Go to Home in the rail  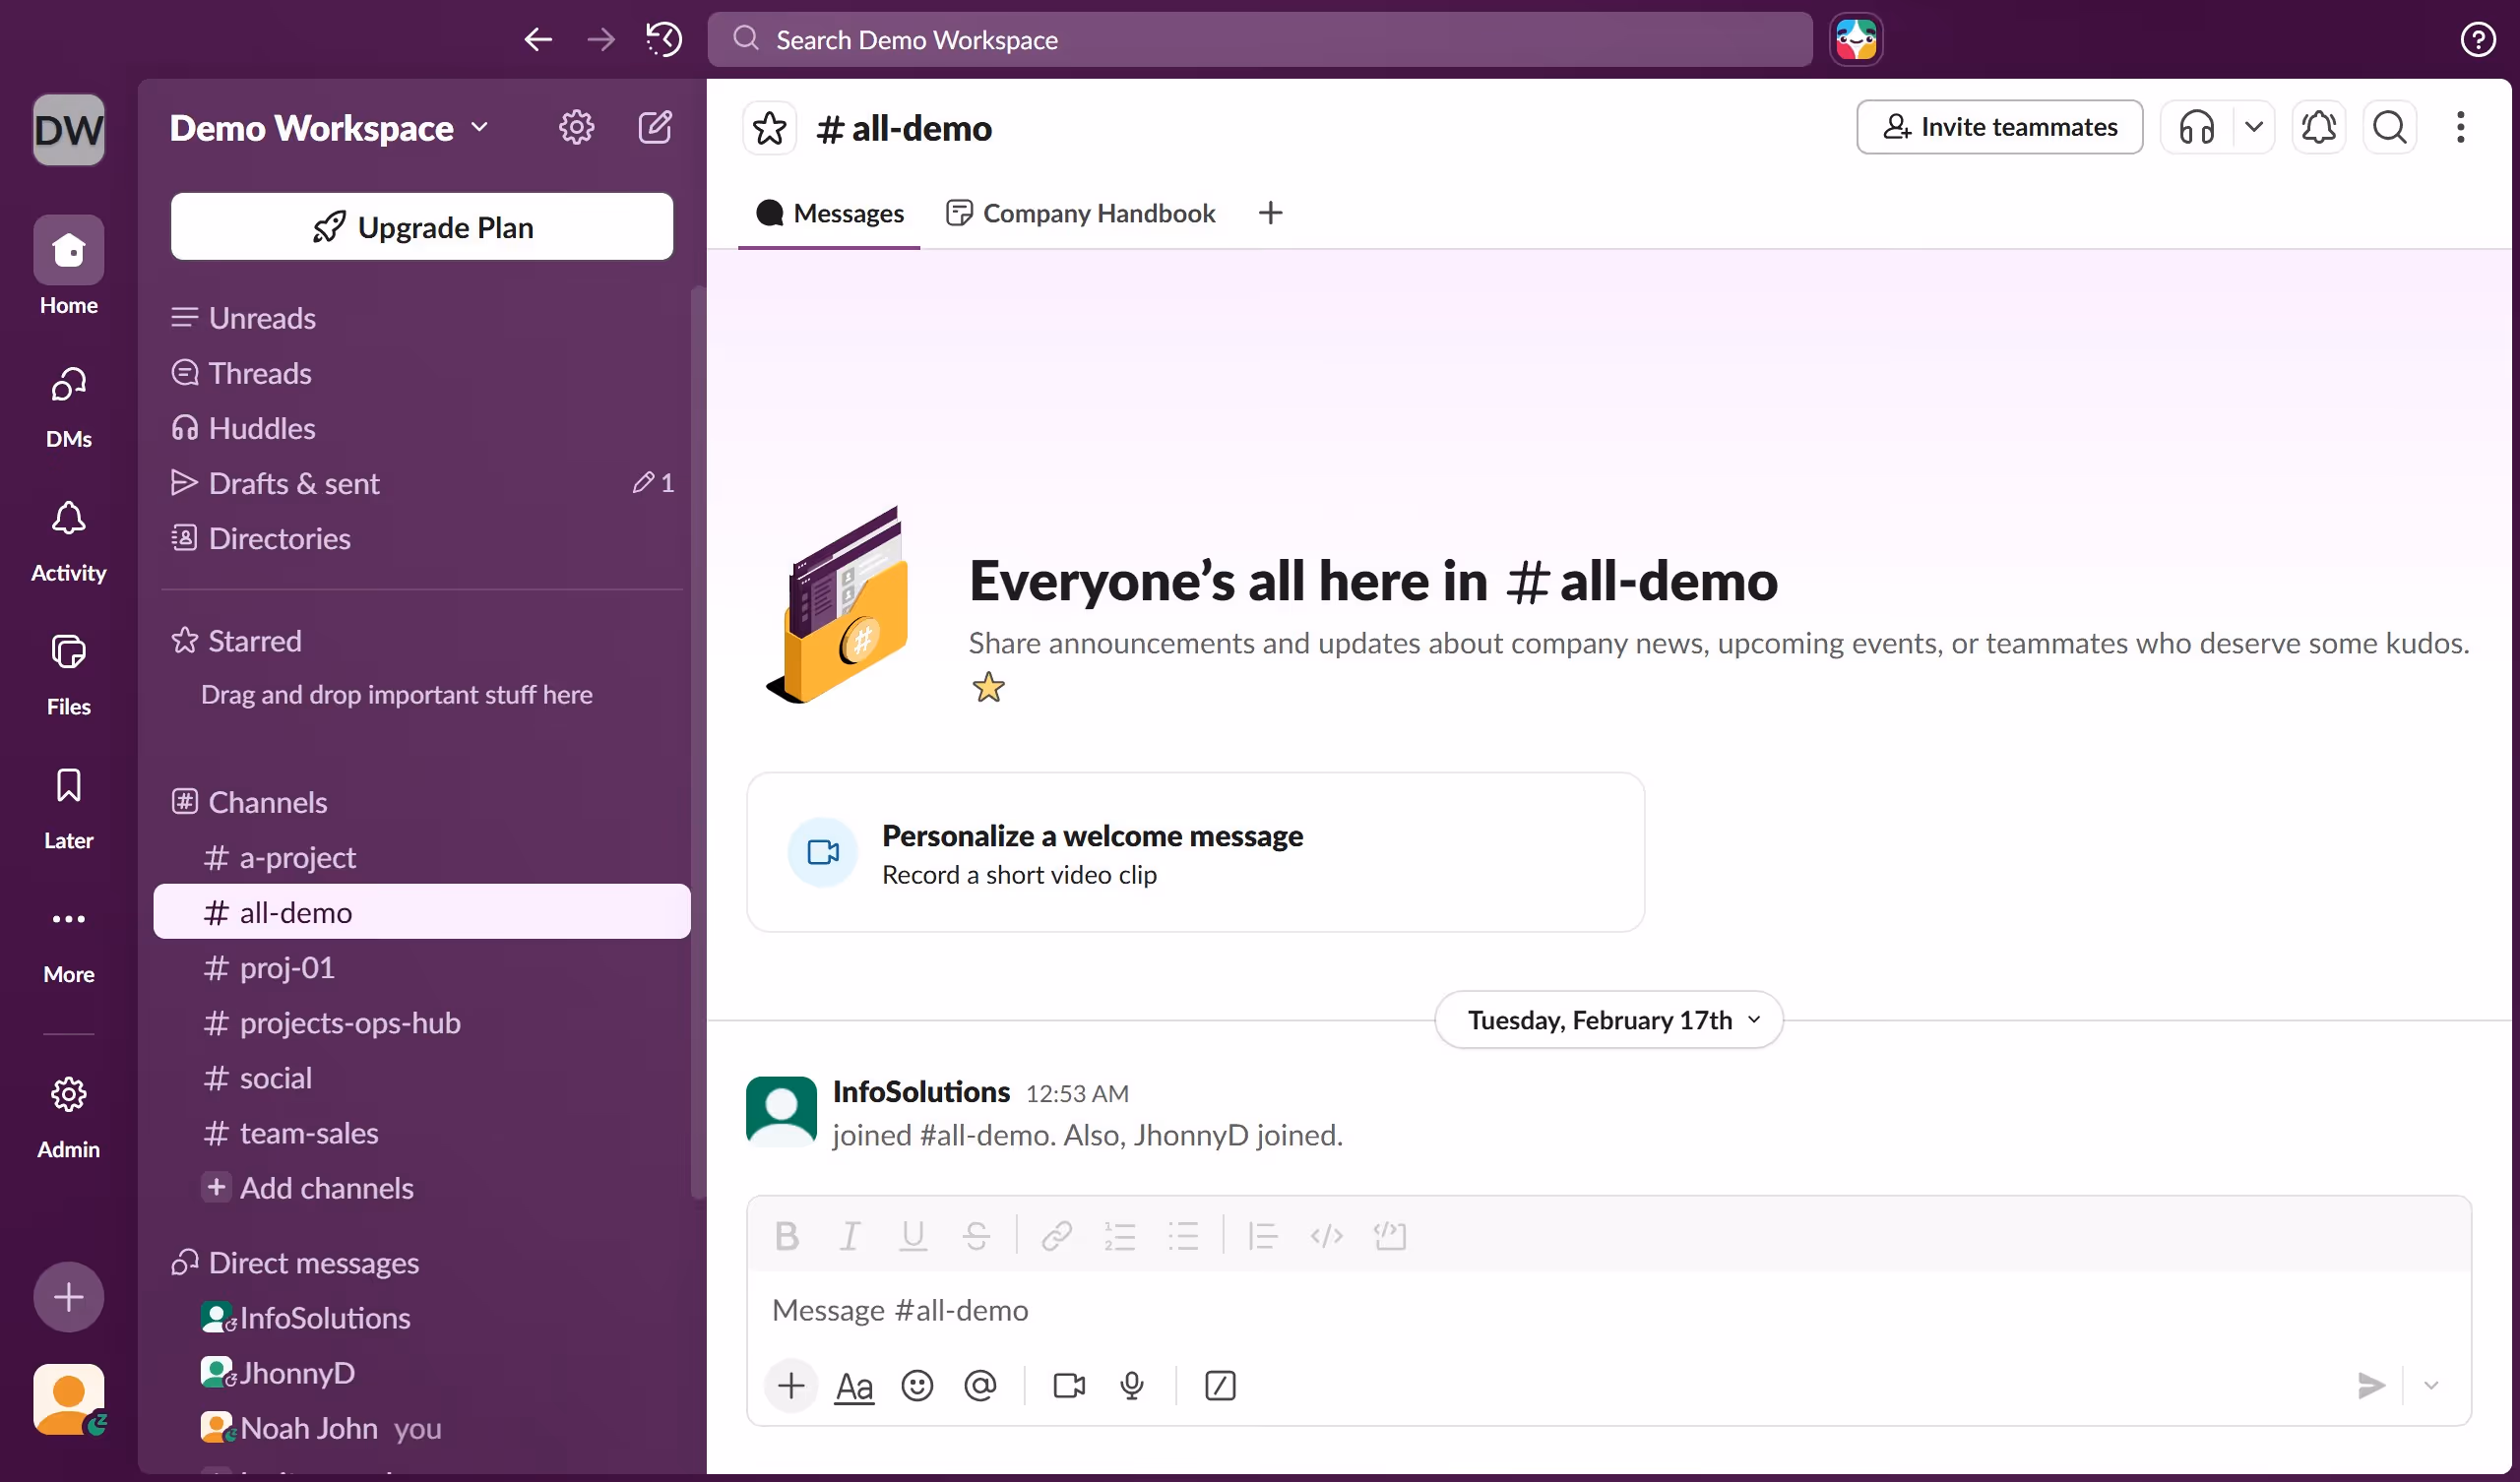(68, 266)
